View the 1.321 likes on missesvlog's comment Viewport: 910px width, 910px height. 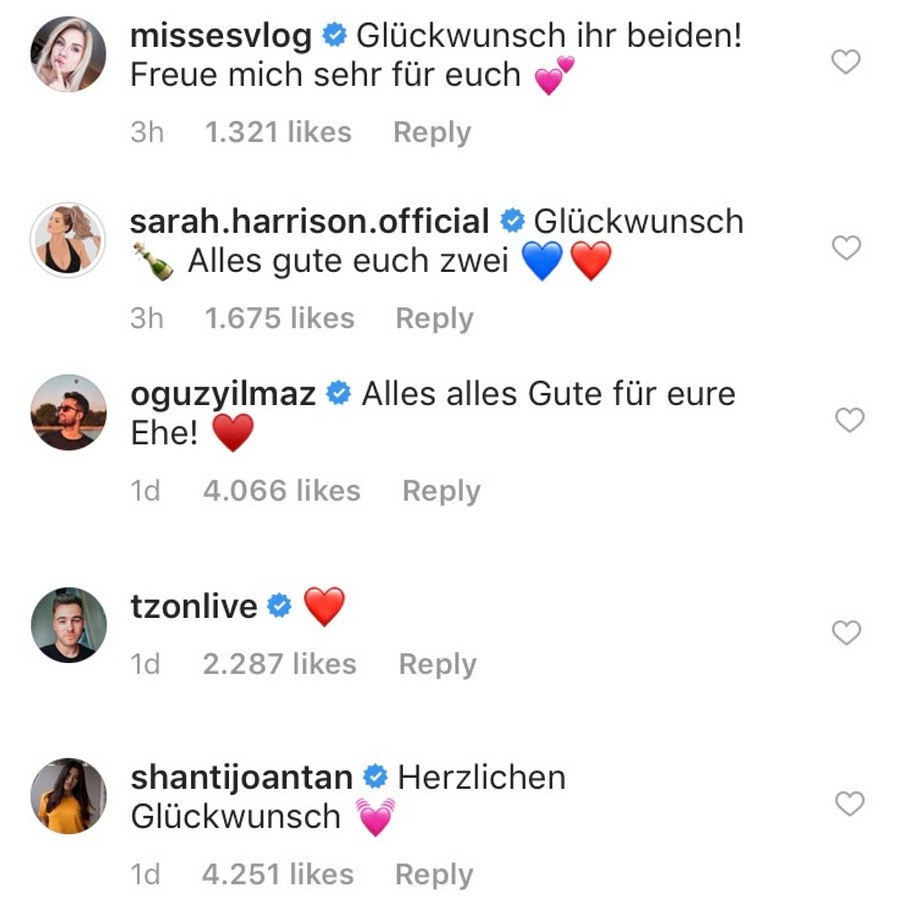pos(277,132)
